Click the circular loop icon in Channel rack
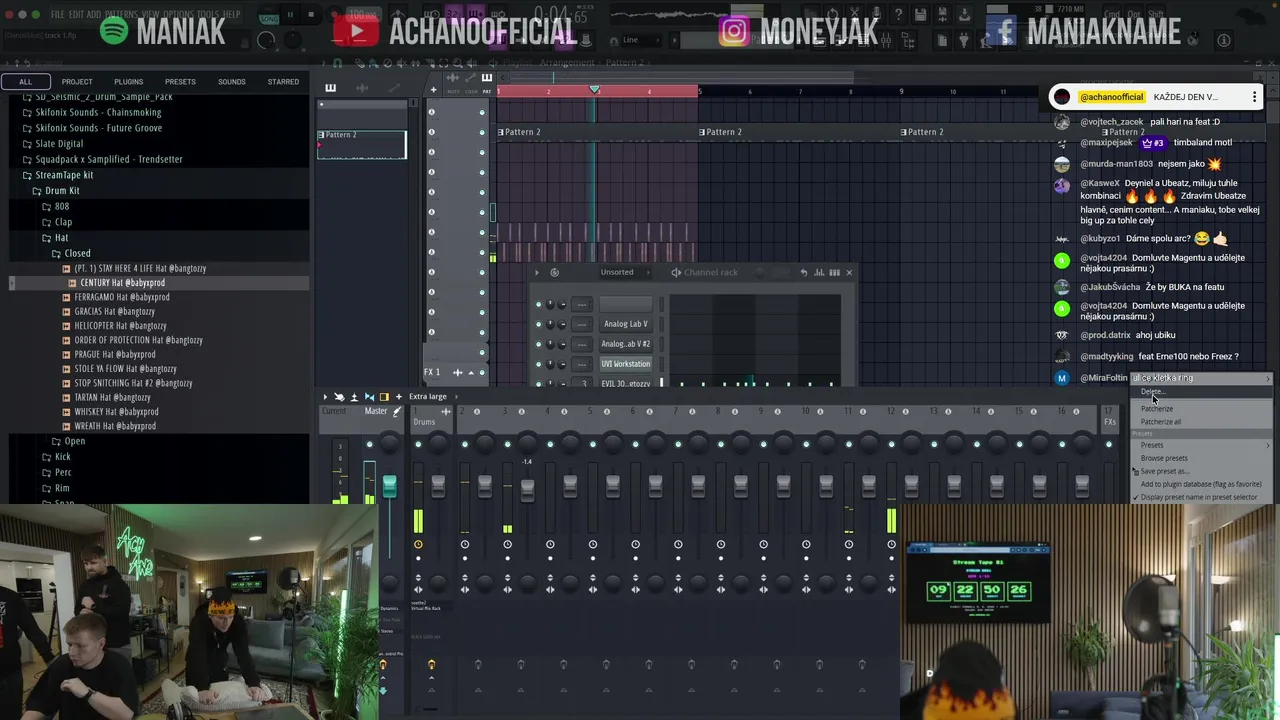 click(555, 272)
